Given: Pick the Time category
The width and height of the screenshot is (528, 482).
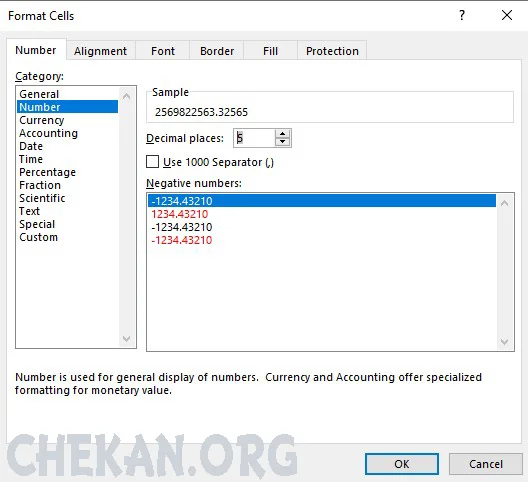Looking at the screenshot, I should coord(67,159).
